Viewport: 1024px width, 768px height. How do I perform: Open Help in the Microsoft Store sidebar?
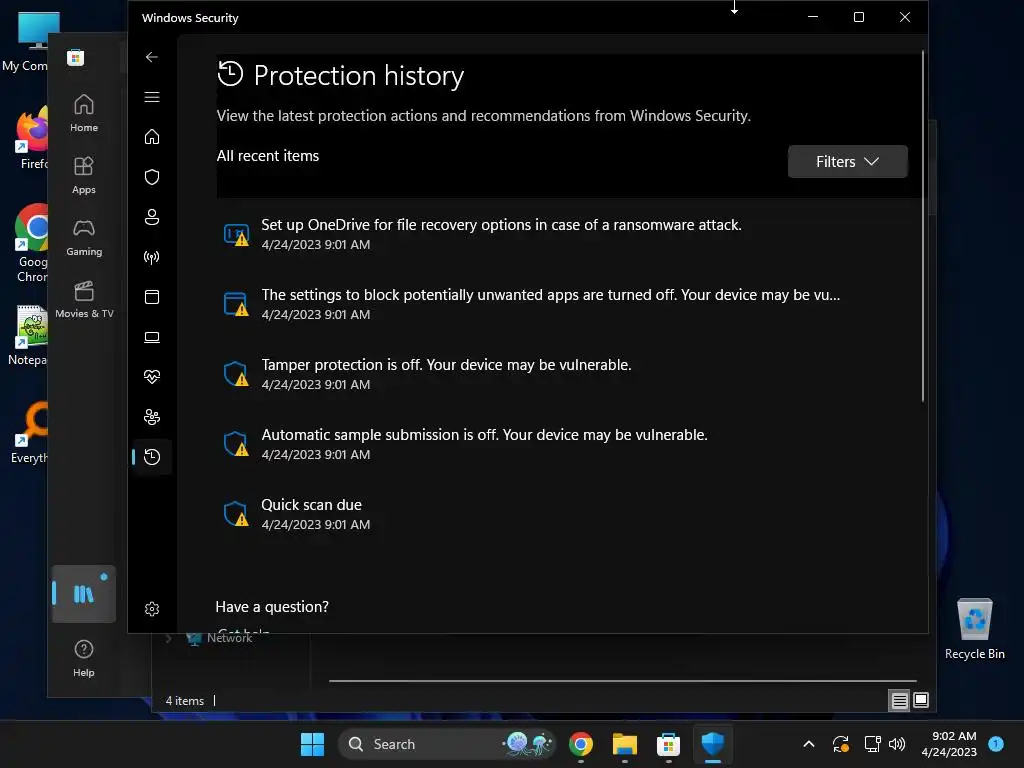pyautogui.click(x=84, y=658)
